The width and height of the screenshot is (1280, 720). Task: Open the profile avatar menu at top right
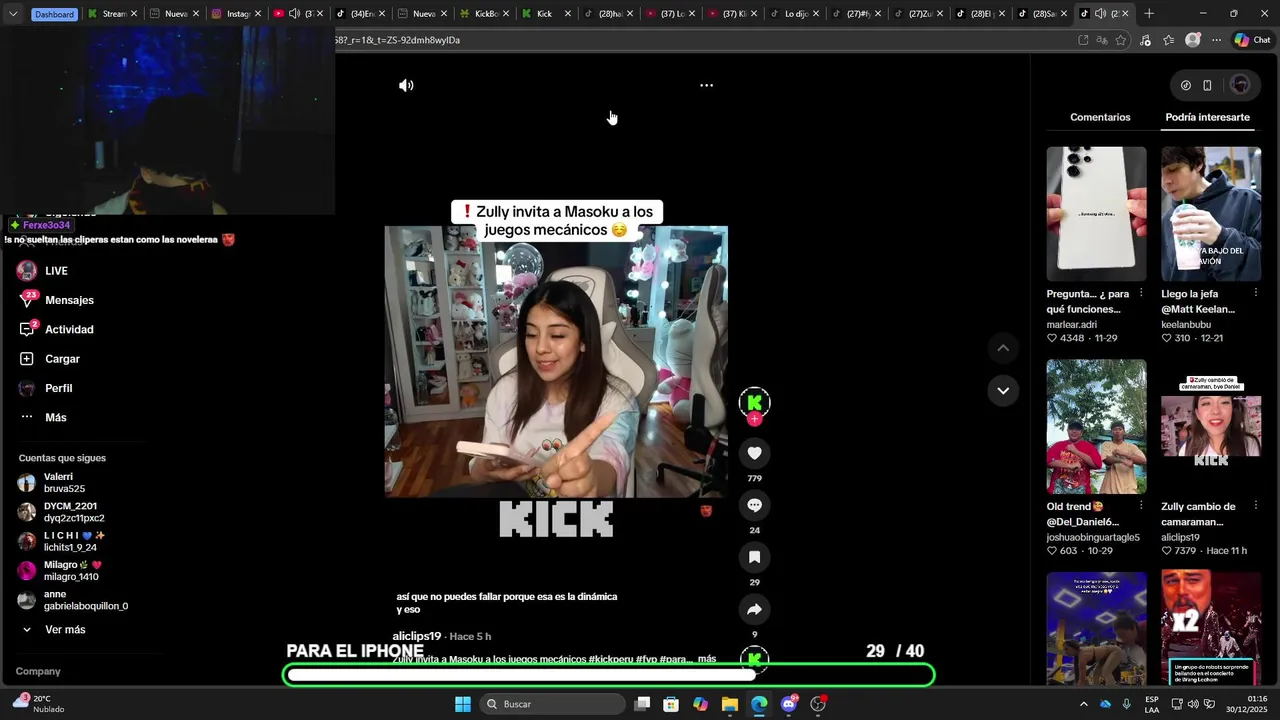pos(1240,85)
